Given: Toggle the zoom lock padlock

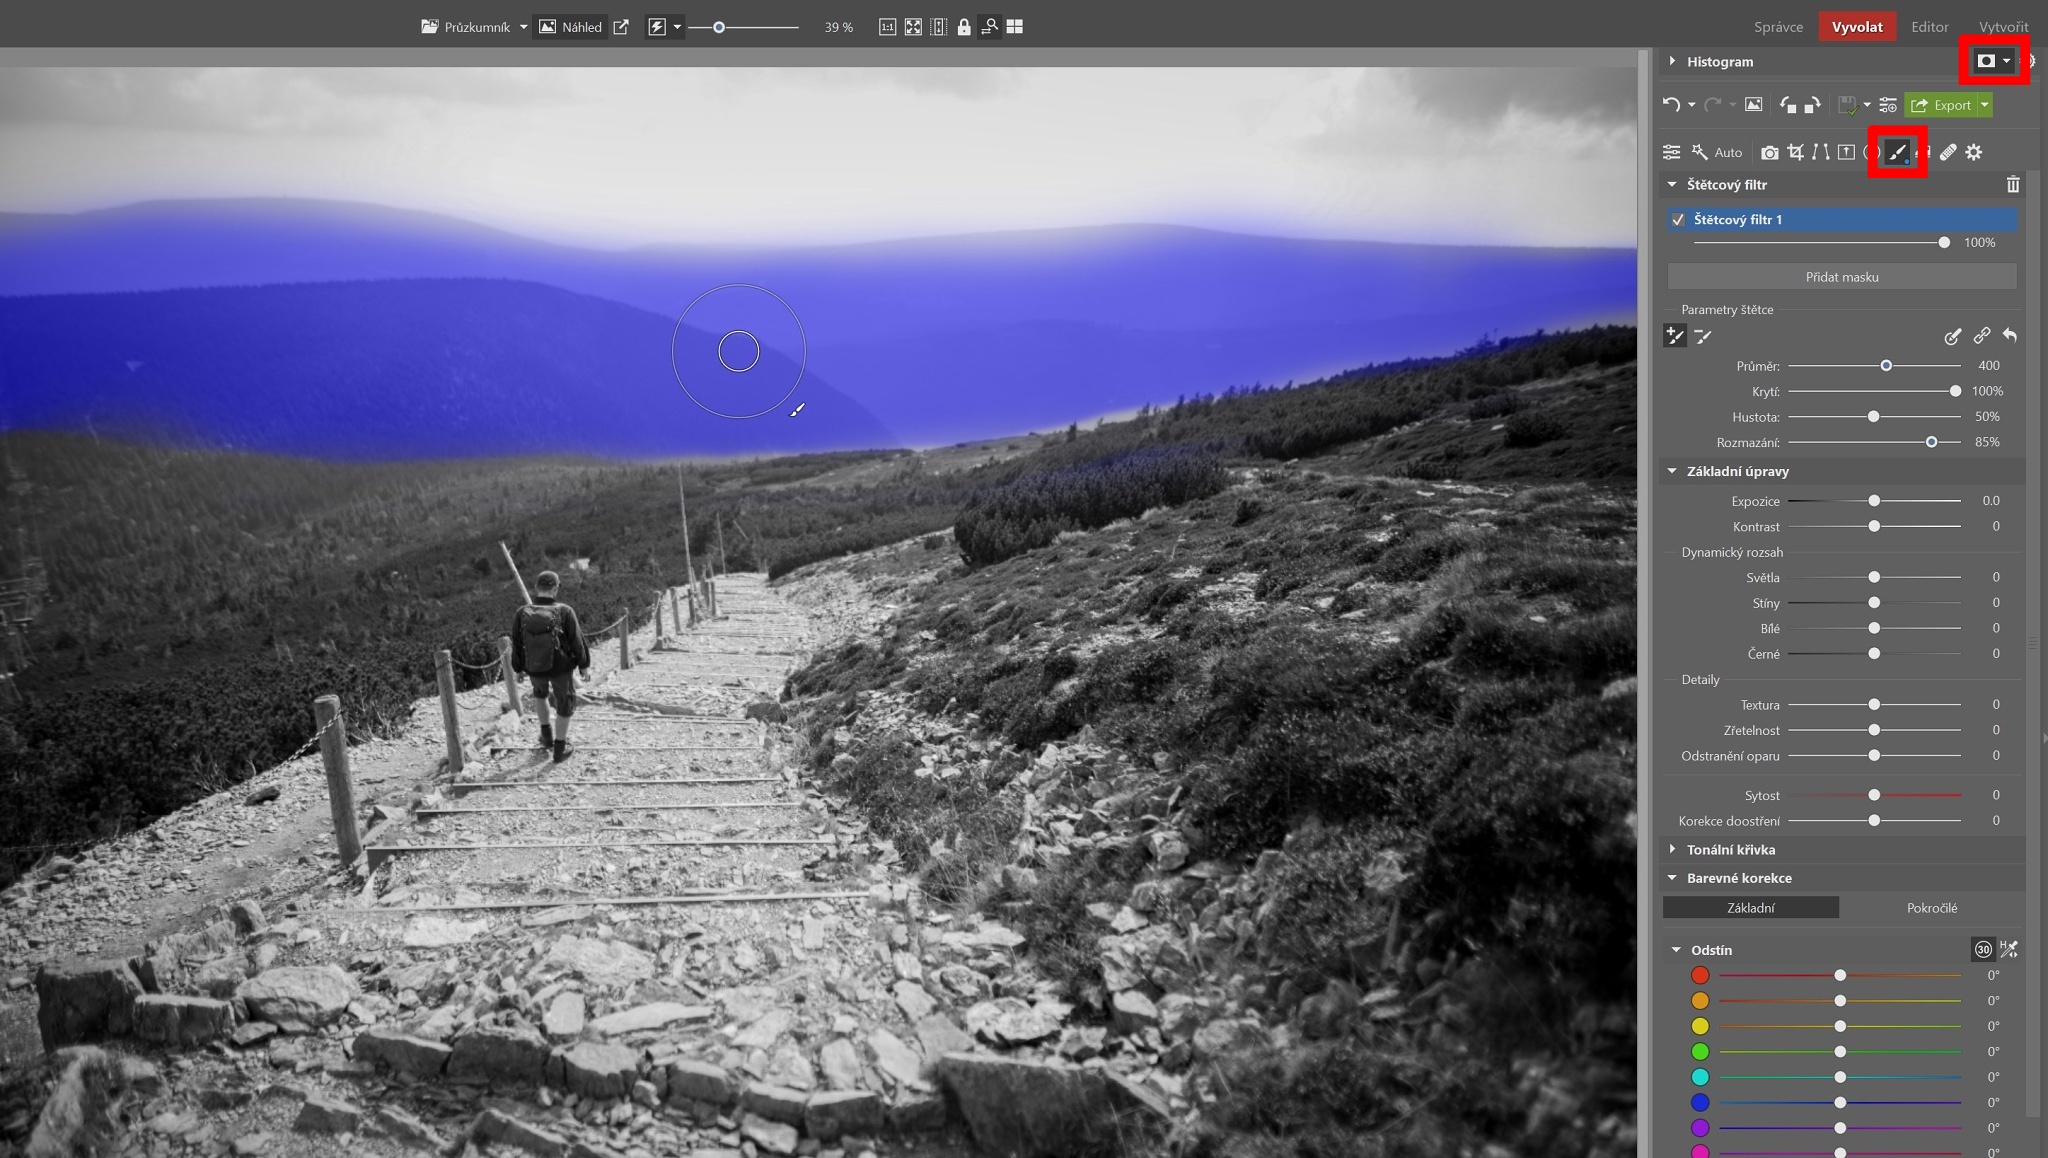Looking at the screenshot, I should pos(964,27).
